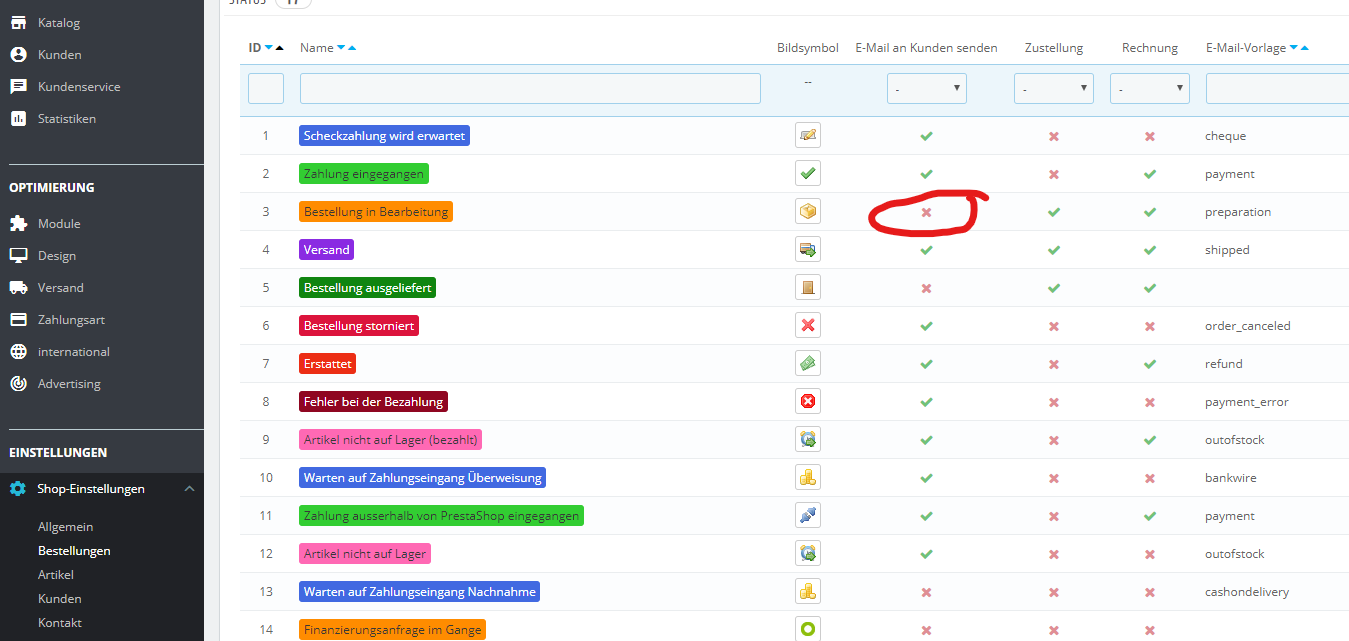
Task: Select the order_canceled template cell
Action: (x=1248, y=326)
